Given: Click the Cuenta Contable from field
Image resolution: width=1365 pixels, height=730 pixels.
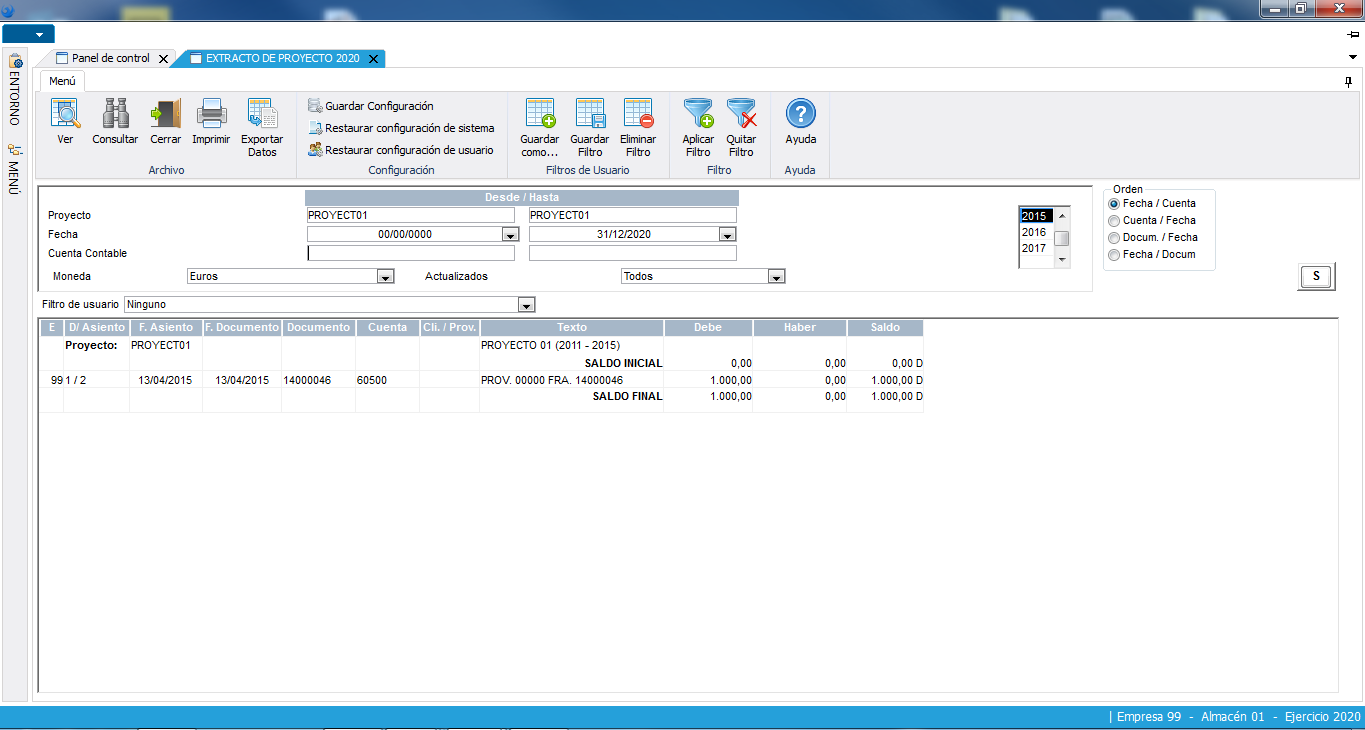Looking at the screenshot, I should 410,254.
